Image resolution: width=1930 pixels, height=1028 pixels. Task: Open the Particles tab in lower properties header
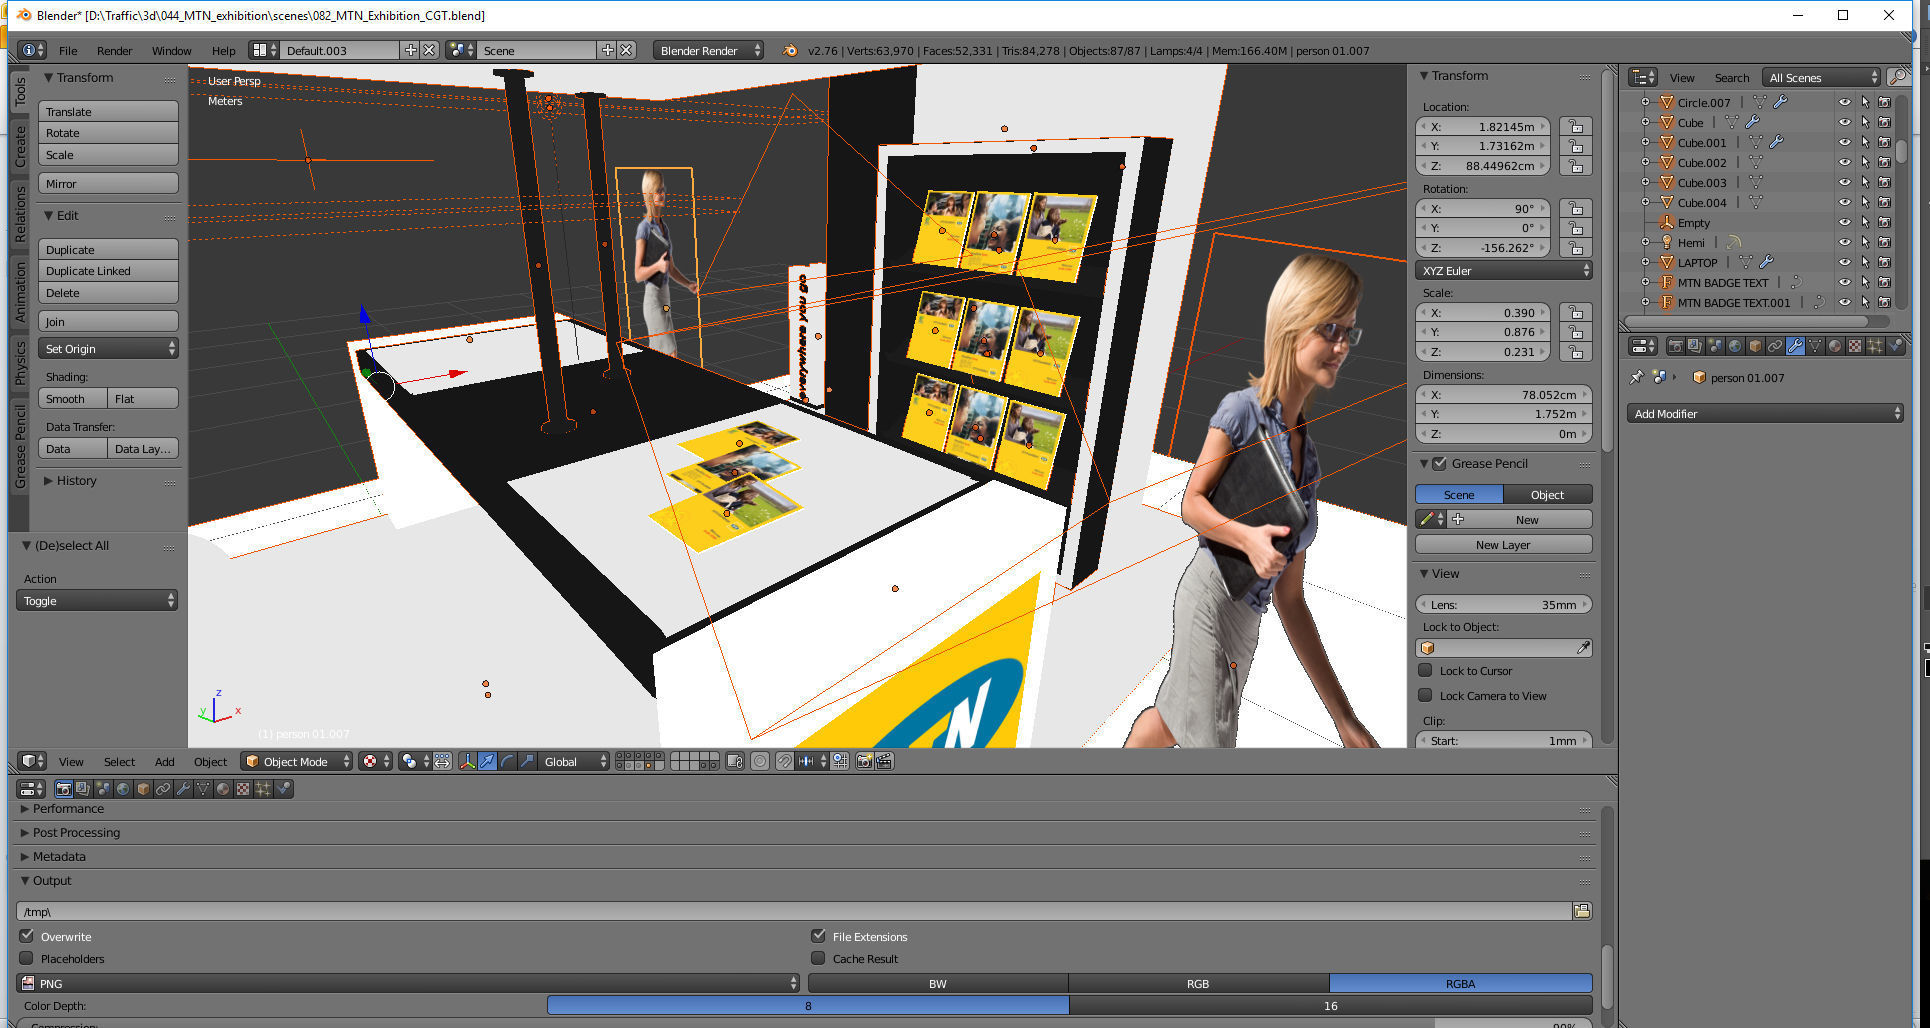263,789
